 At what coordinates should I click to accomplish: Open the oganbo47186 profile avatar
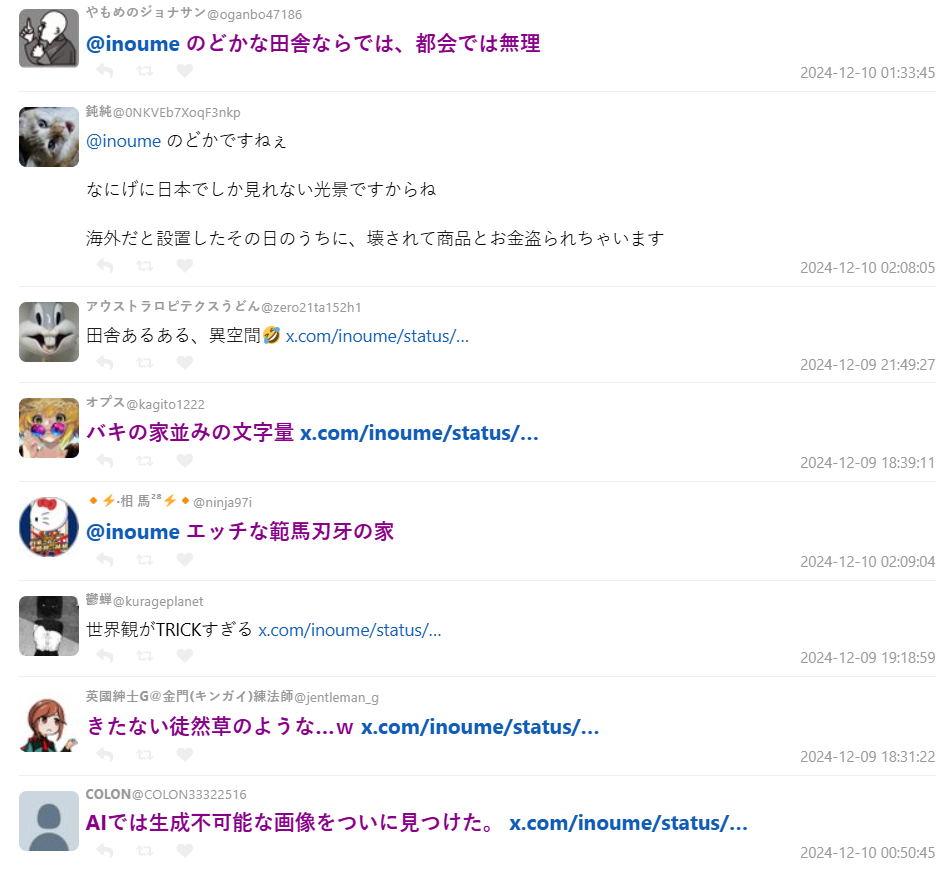click(x=49, y=38)
